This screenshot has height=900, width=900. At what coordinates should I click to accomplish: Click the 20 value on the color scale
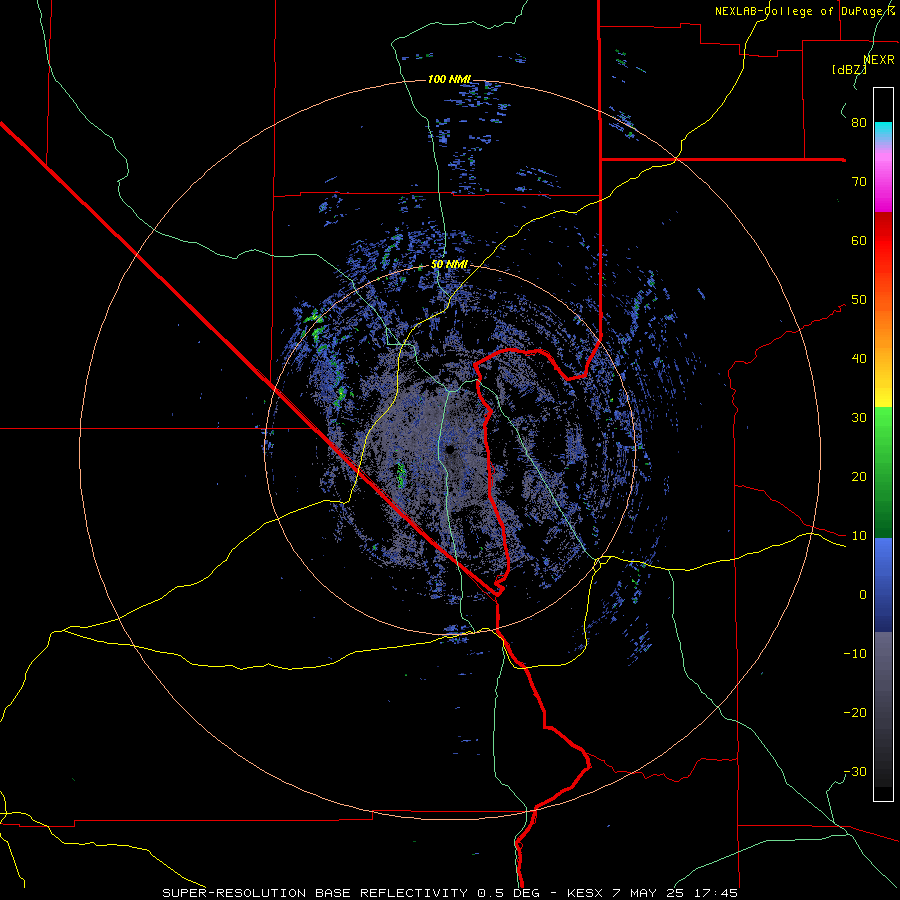[859, 477]
